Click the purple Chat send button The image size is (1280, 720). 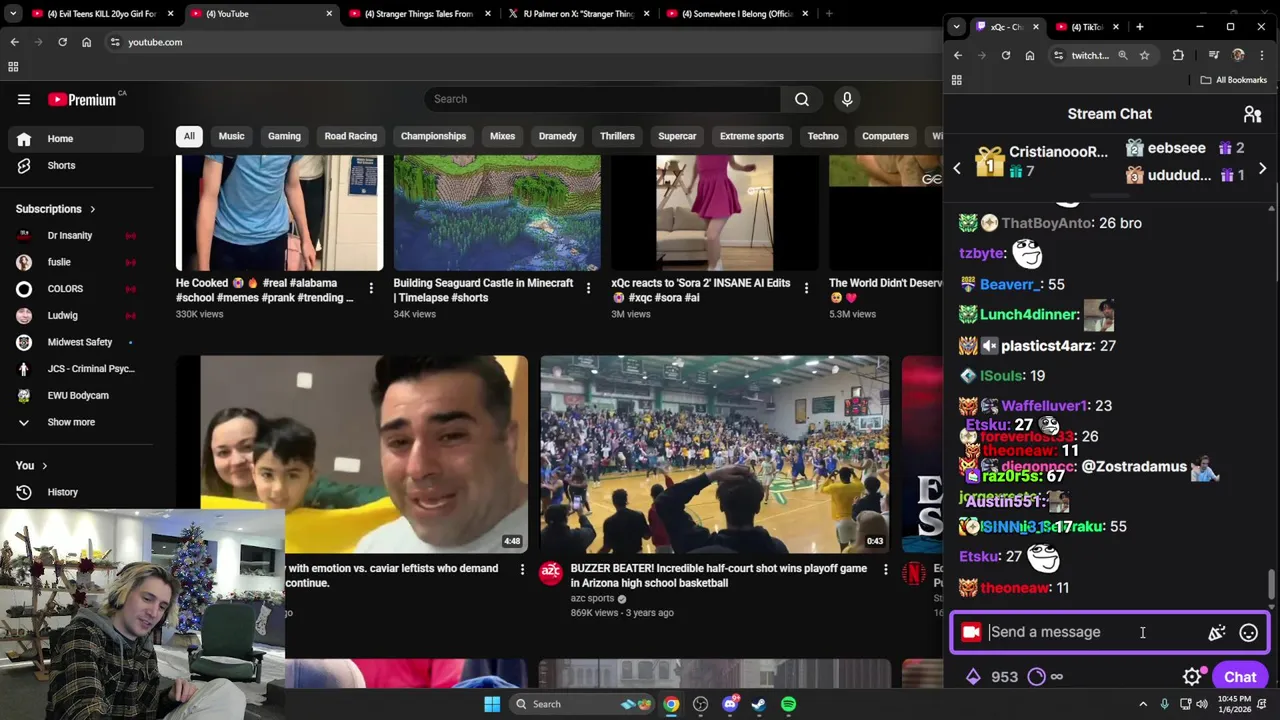pos(1240,677)
